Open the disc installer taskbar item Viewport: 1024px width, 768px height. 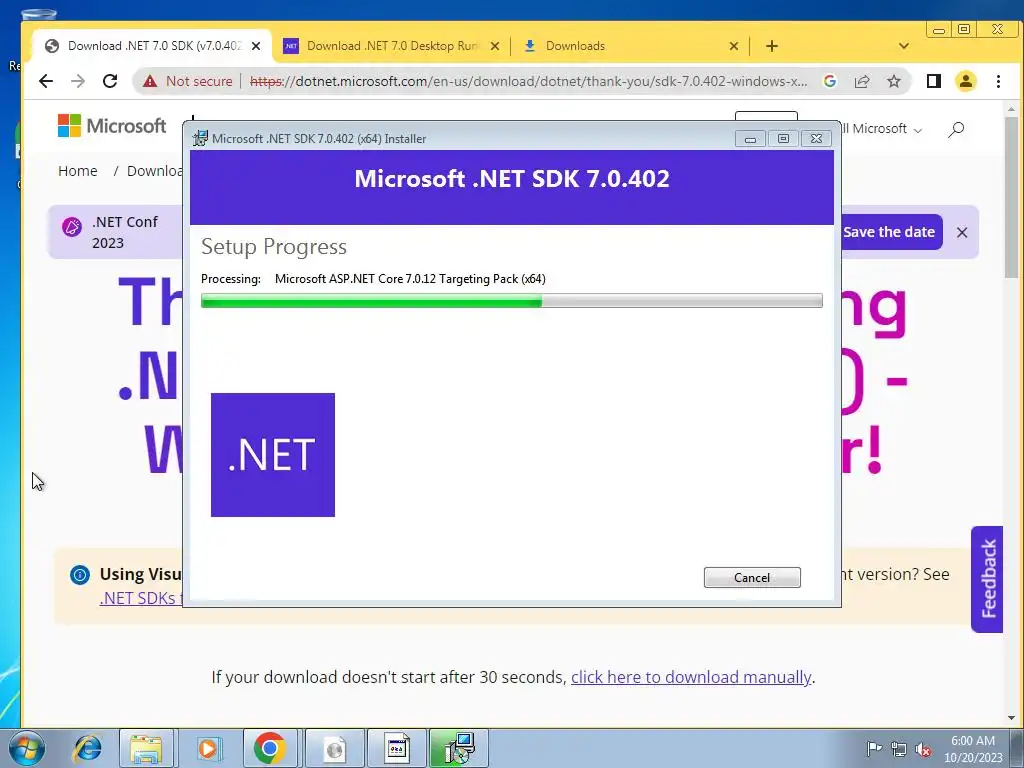pyautogui.click(x=333, y=748)
